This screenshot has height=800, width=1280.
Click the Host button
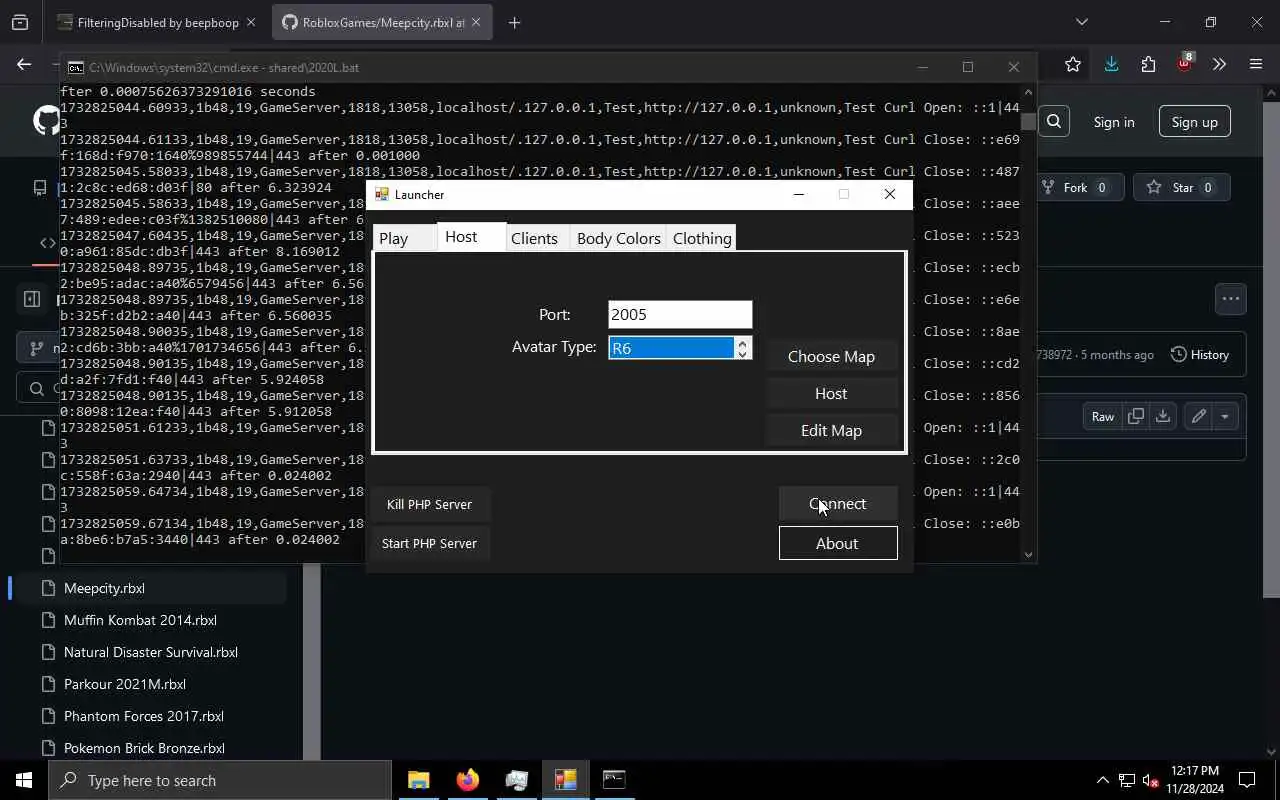point(831,394)
